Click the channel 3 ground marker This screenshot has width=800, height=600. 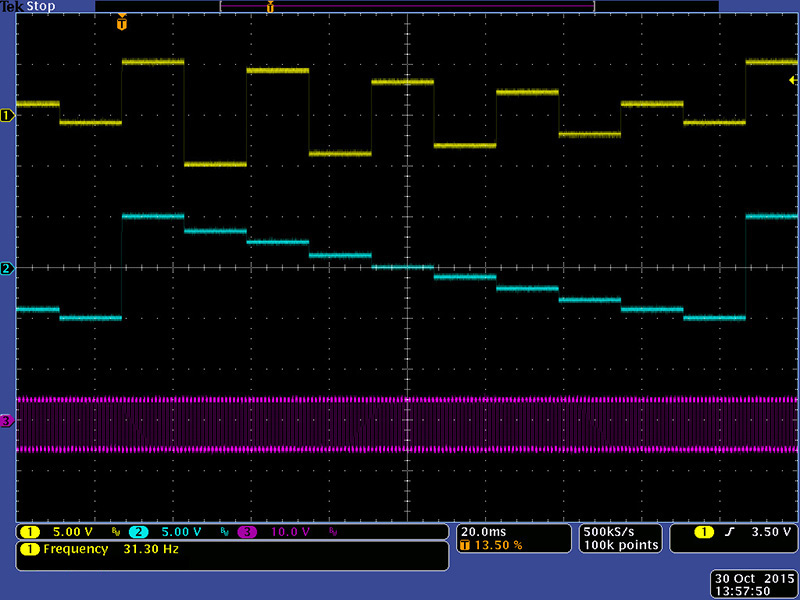pos(7,421)
